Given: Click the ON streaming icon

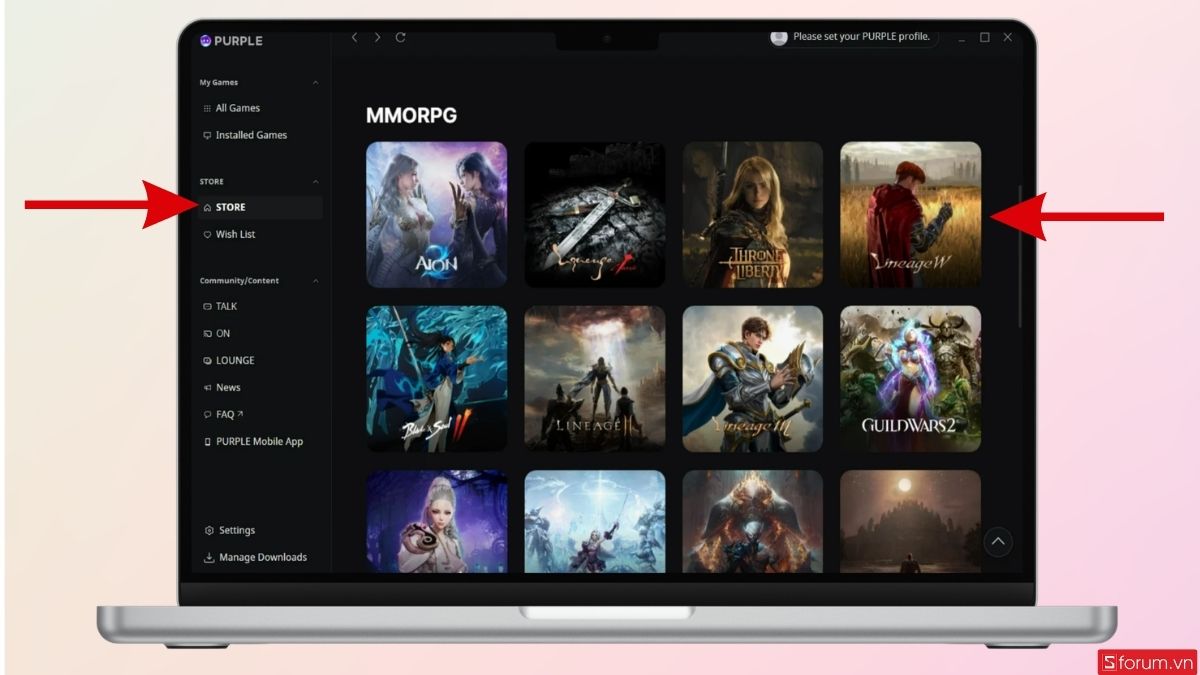Looking at the screenshot, I should coord(207,333).
